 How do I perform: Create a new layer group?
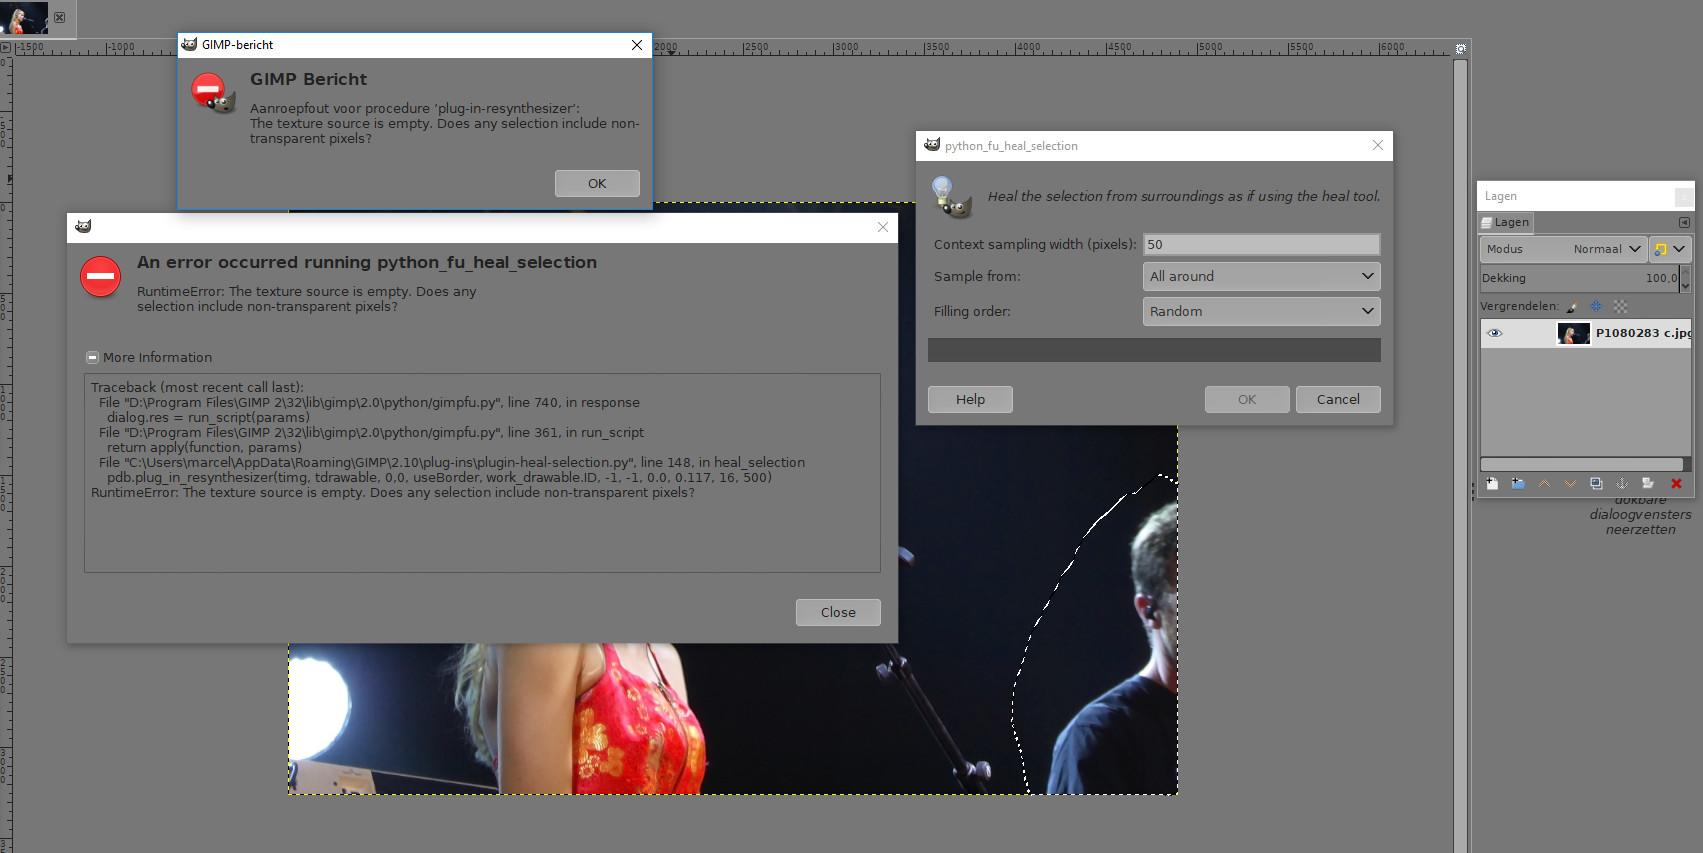point(1518,484)
